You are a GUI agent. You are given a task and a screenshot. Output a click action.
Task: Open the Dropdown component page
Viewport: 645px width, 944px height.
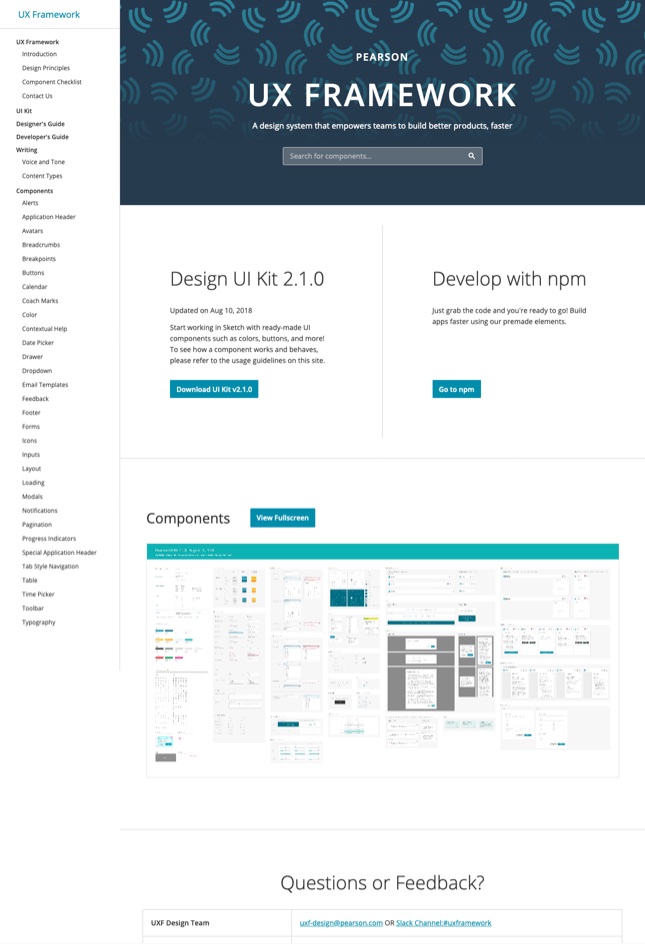37,371
